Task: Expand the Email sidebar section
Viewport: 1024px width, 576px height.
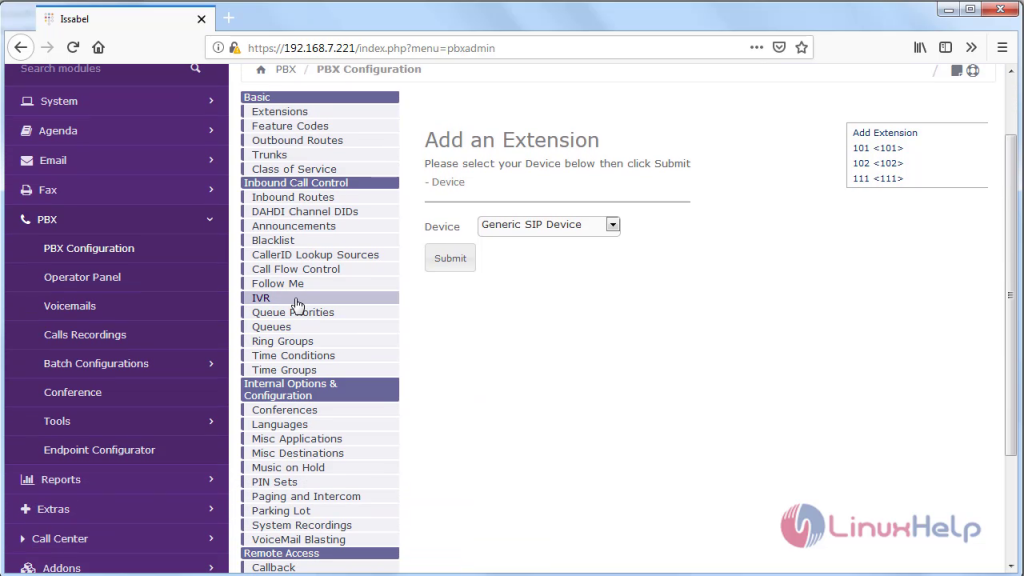Action: [x=117, y=160]
